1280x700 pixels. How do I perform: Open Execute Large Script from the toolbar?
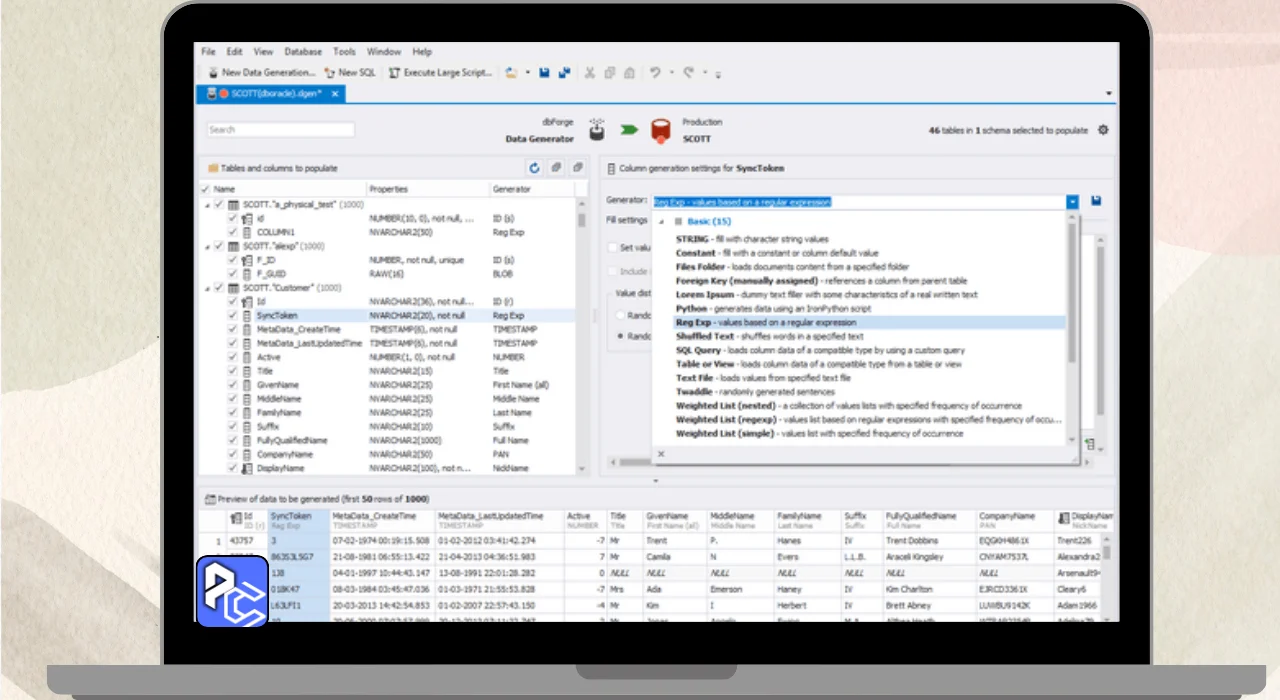pyautogui.click(x=440, y=73)
